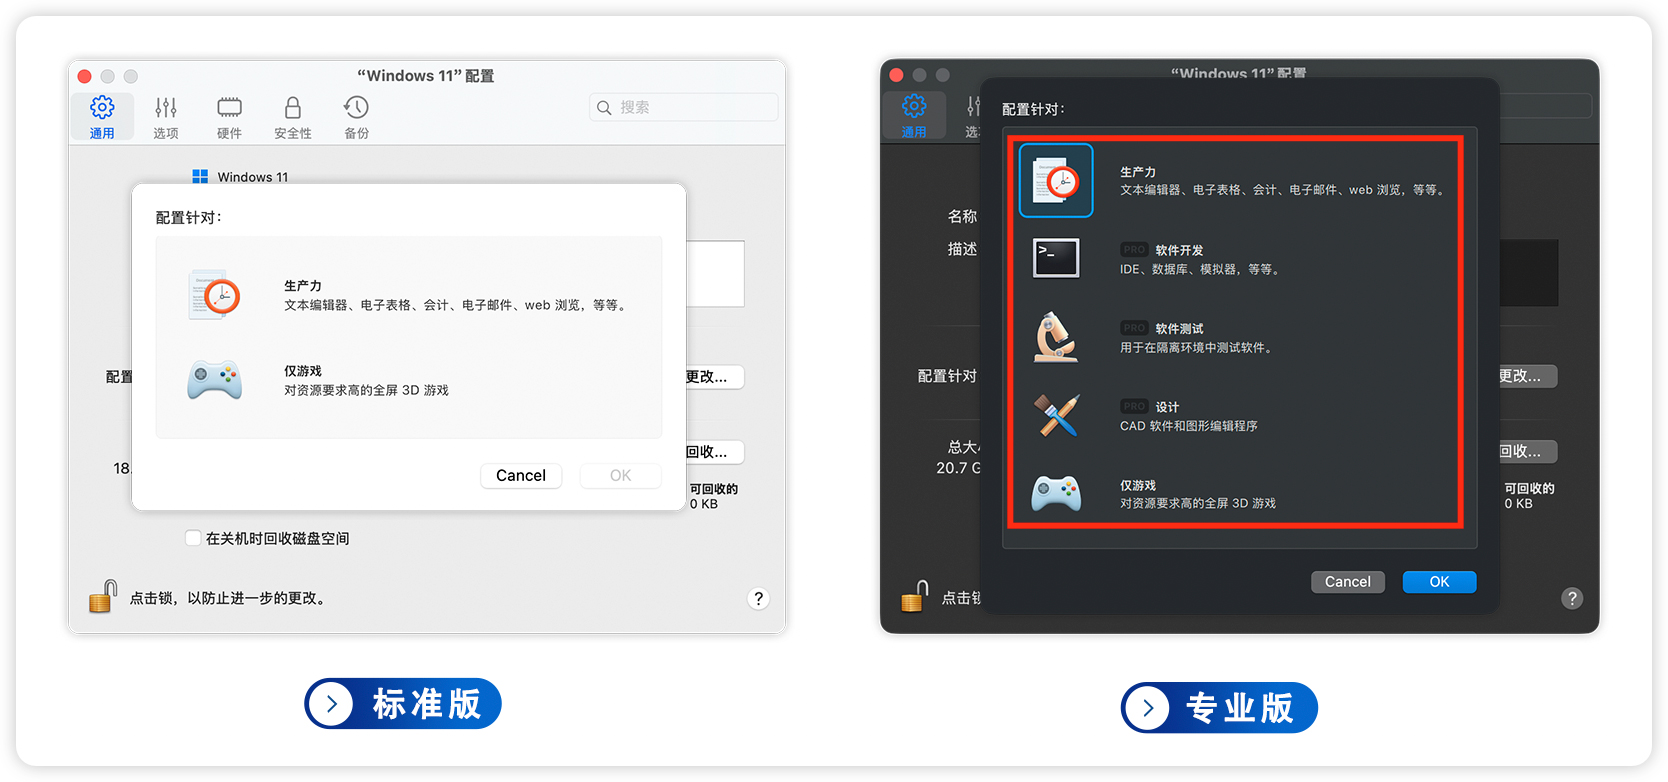Click the padlock icon in light window

[x=102, y=597]
